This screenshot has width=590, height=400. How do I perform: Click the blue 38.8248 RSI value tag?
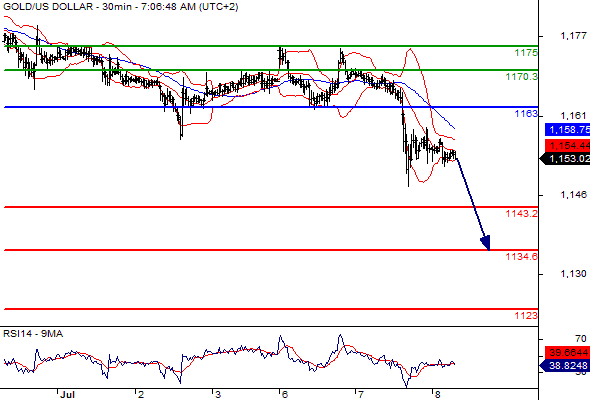coord(565,365)
